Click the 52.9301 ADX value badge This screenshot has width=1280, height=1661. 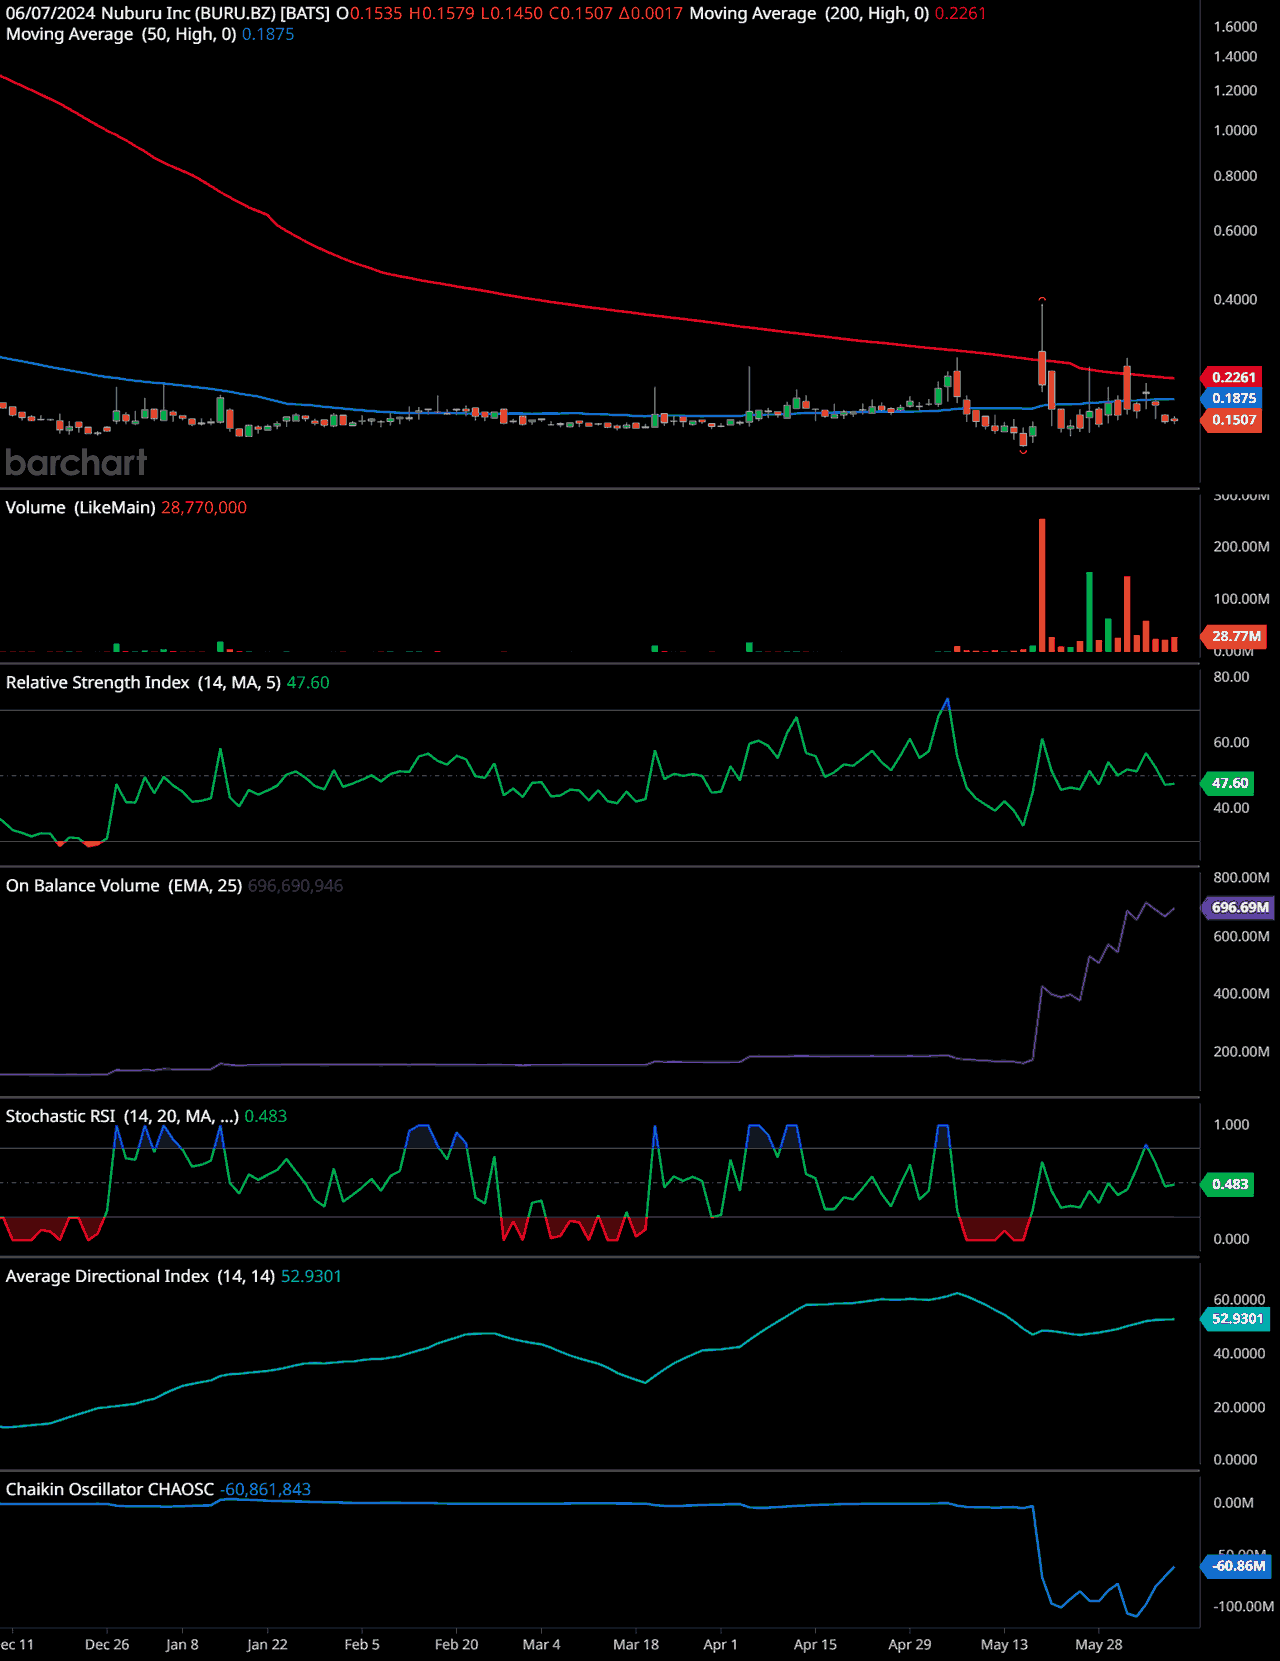1237,1319
